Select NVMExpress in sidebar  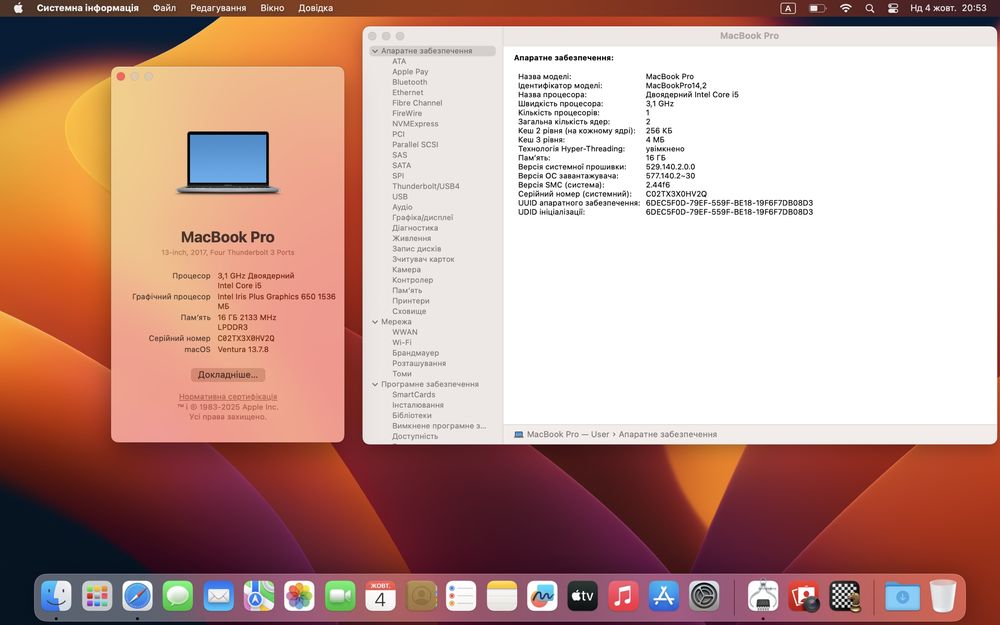[415, 124]
